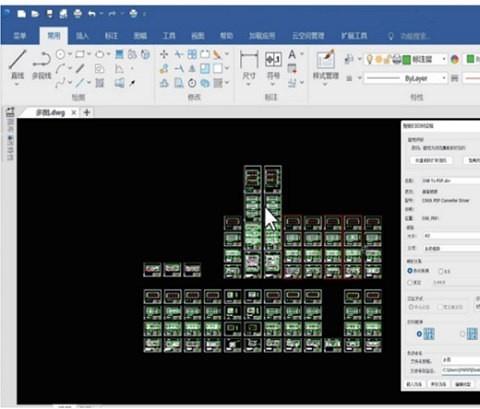Select the 直线 line tool
This screenshot has width=480, height=409.
tap(18, 63)
